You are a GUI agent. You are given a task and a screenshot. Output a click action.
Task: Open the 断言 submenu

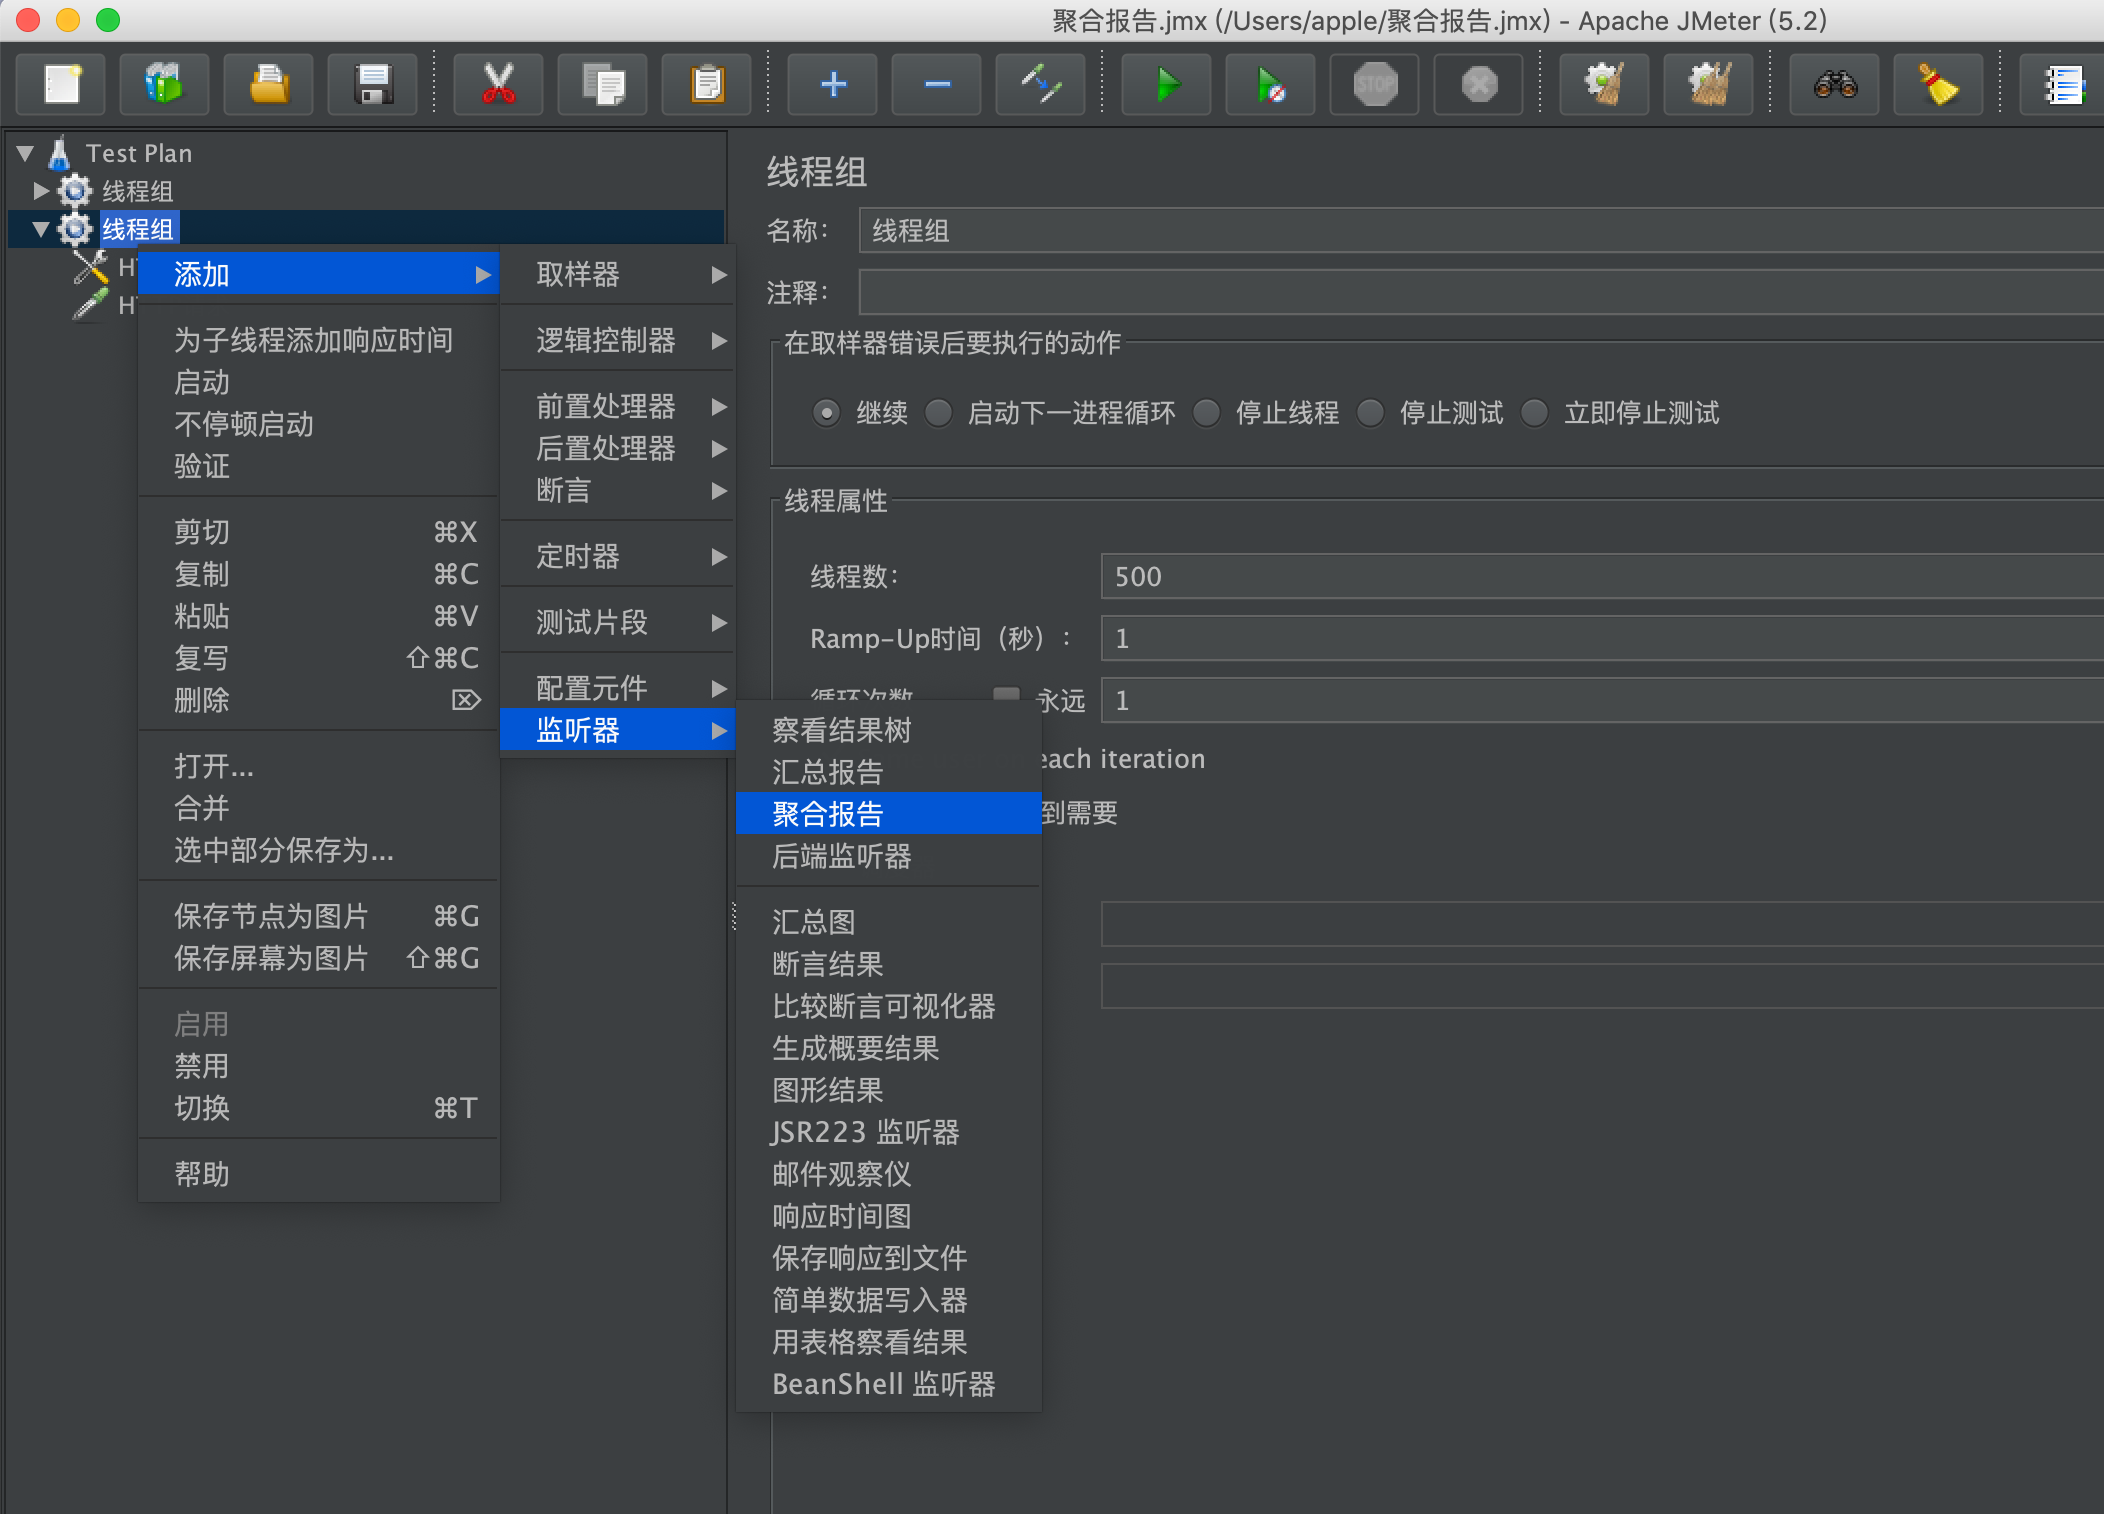coord(618,490)
